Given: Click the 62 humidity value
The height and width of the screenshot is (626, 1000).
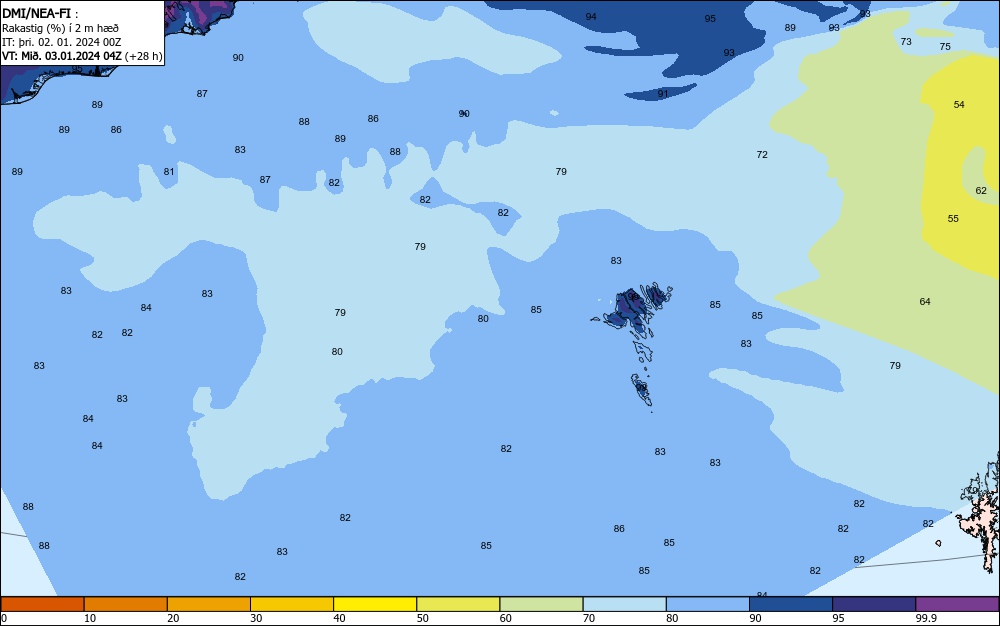Looking at the screenshot, I should [981, 191].
